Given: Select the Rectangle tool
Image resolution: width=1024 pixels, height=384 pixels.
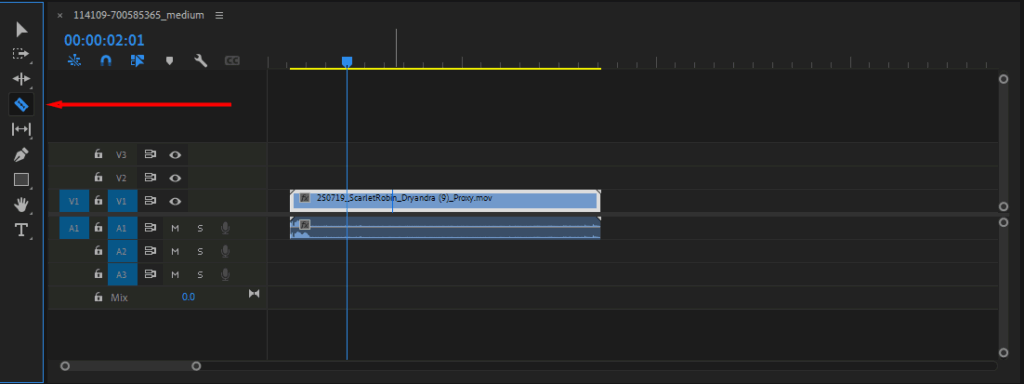Looking at the screenshot, I should tap(22, 180).
